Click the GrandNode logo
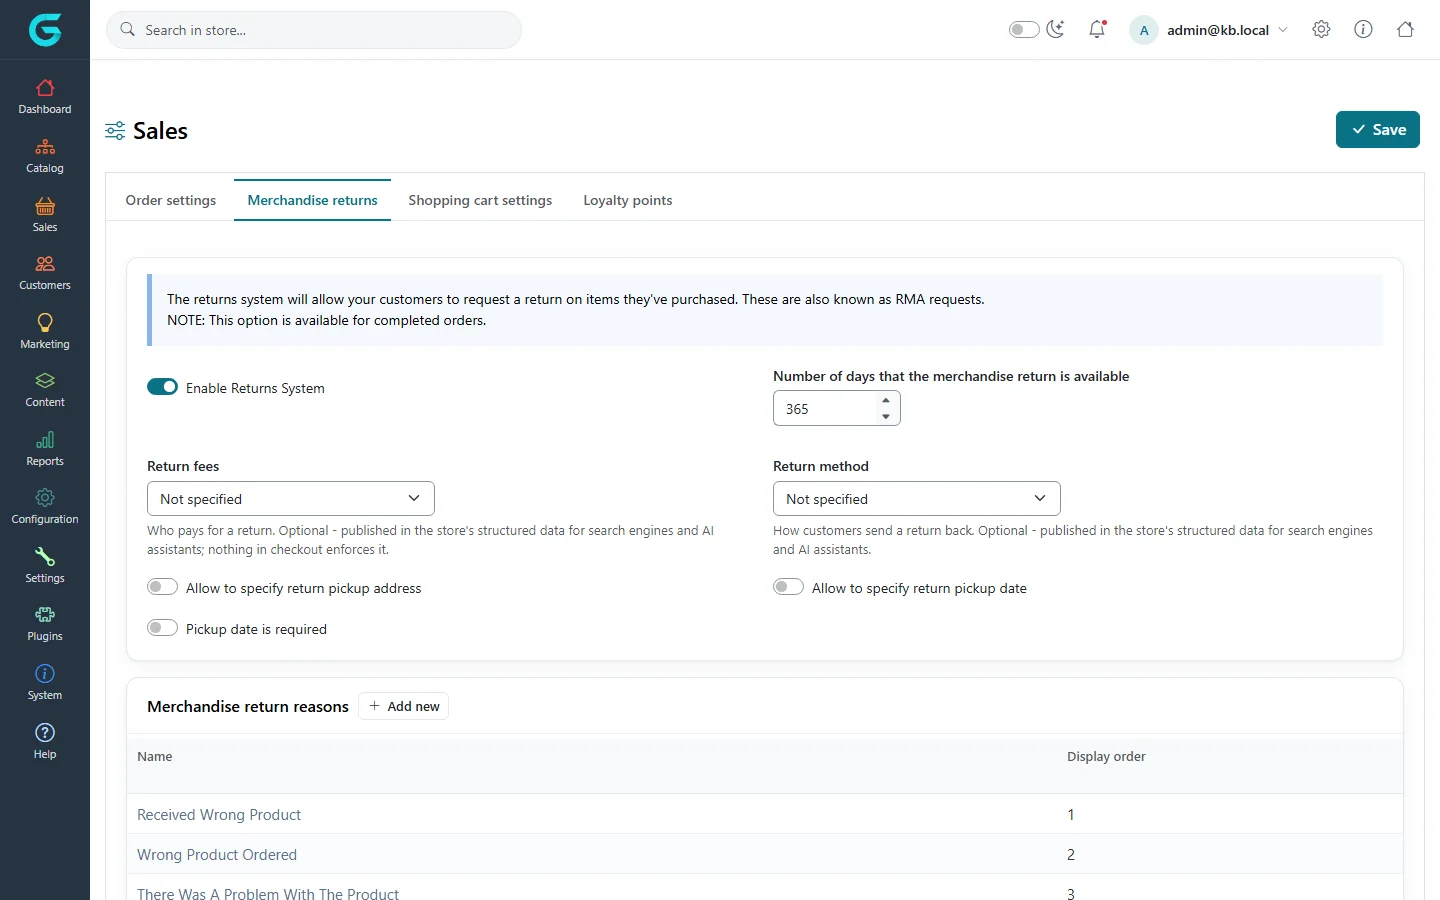1440x900 pixels. [45, 30]
